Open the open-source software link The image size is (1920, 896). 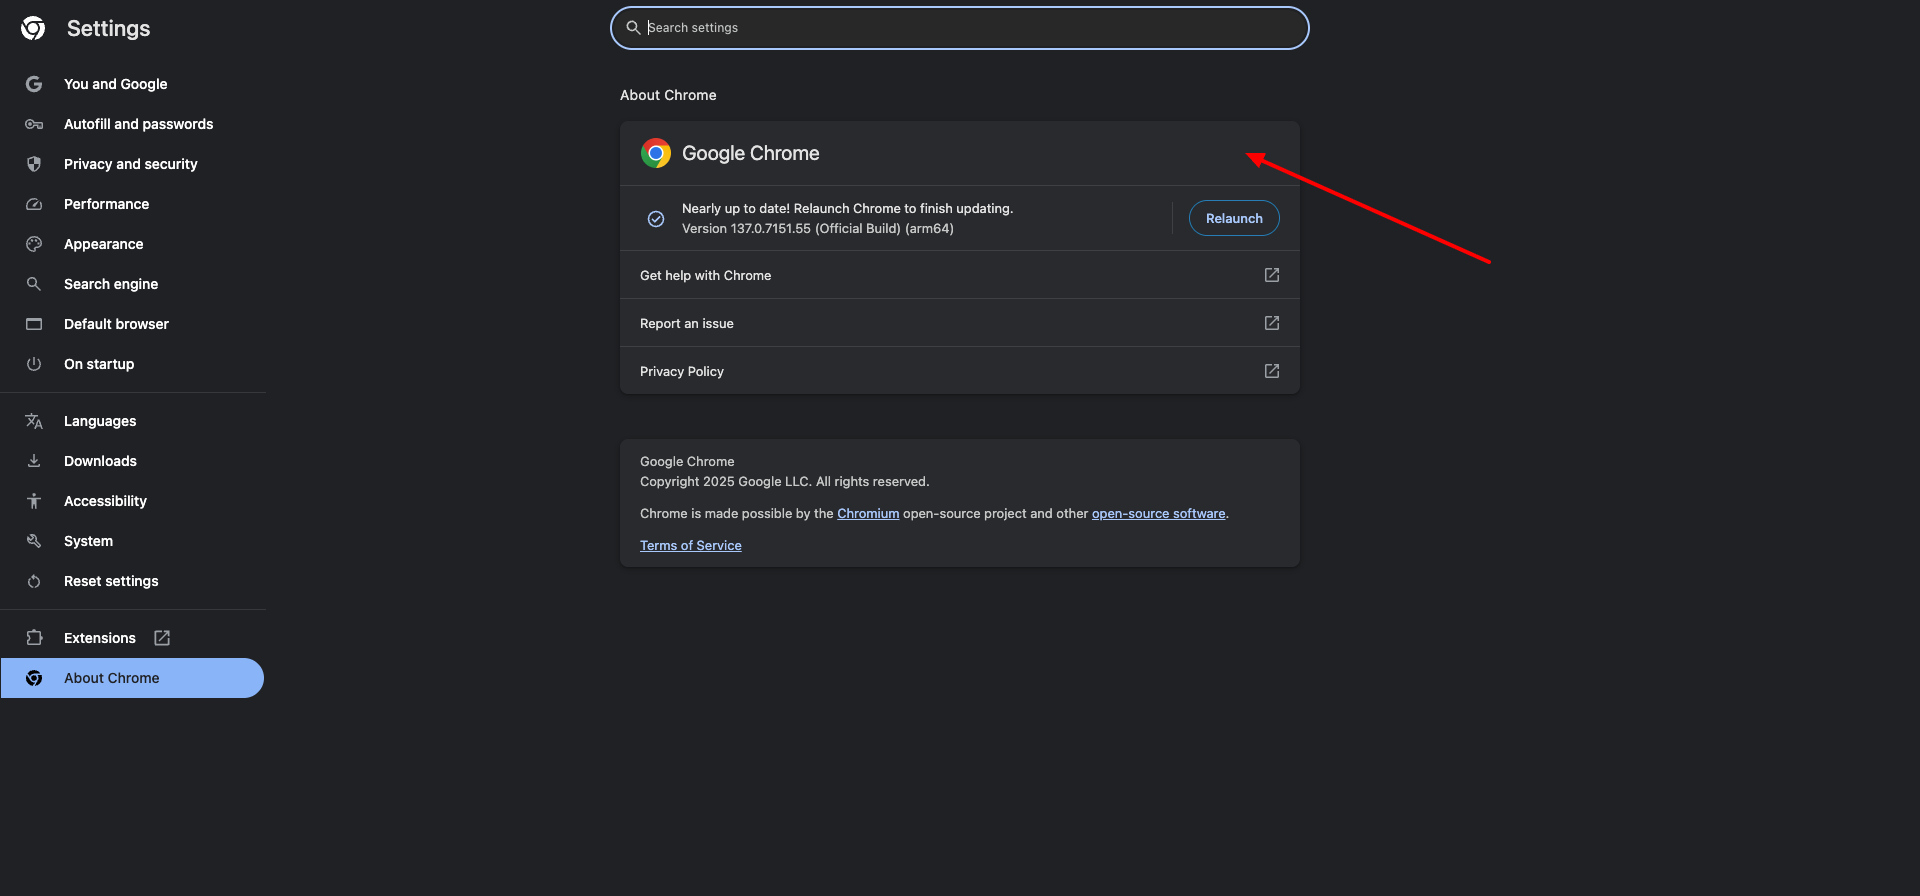pyautogui.click(x=1158, y=513)
